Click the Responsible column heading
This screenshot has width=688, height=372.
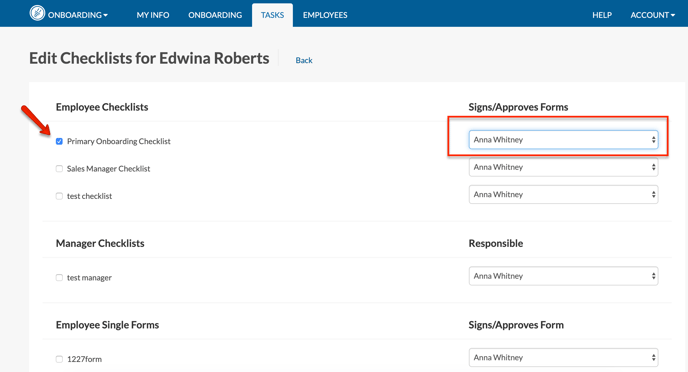coord(496,243)
